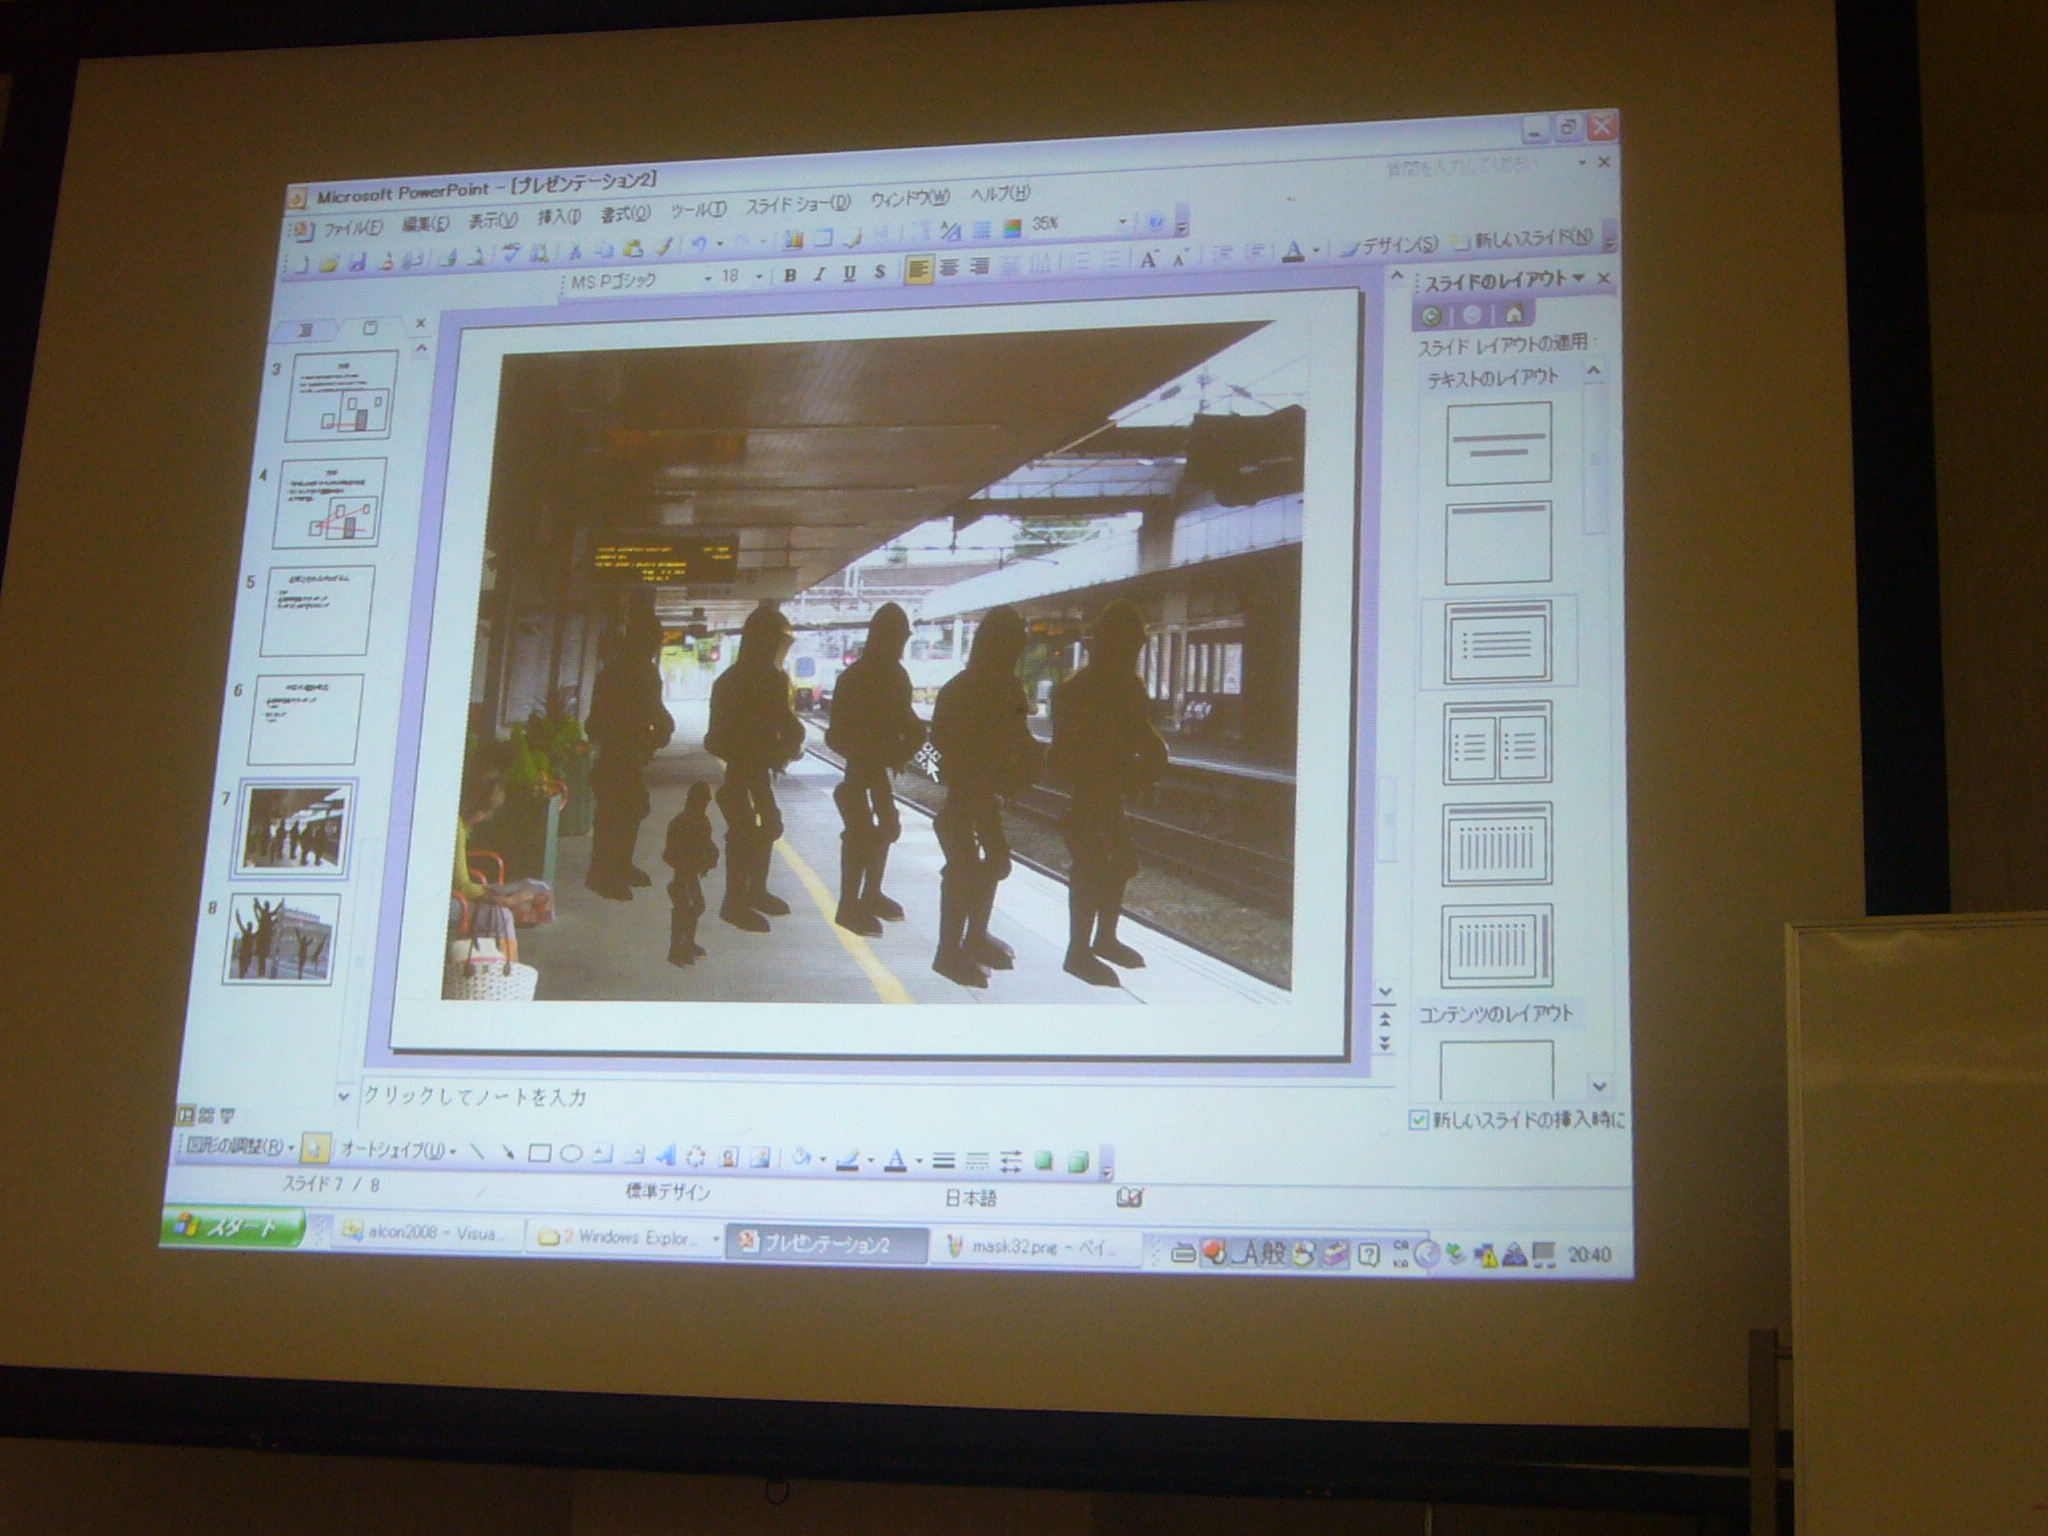Open the Line Style options
The image size is (2048, 1536).
pyautogui.click(x=943, y=1160)
